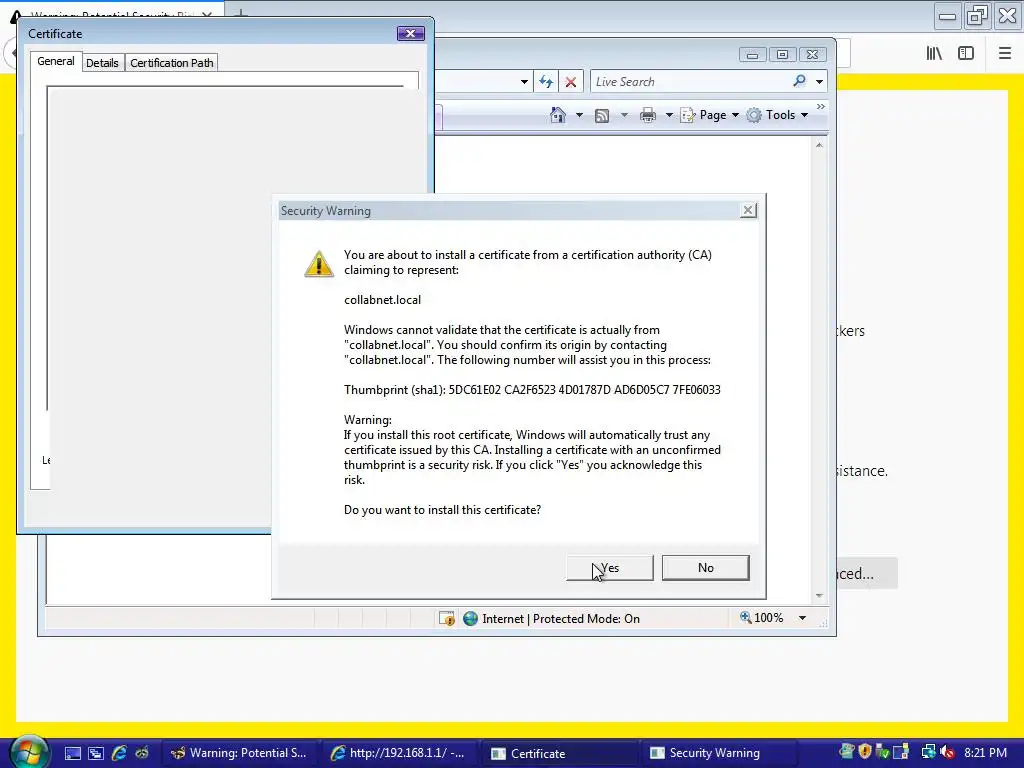The width and height of the screenshot is (1024, 768).
Task: Click the Internet zone globe icon
Action: [470, 618]
